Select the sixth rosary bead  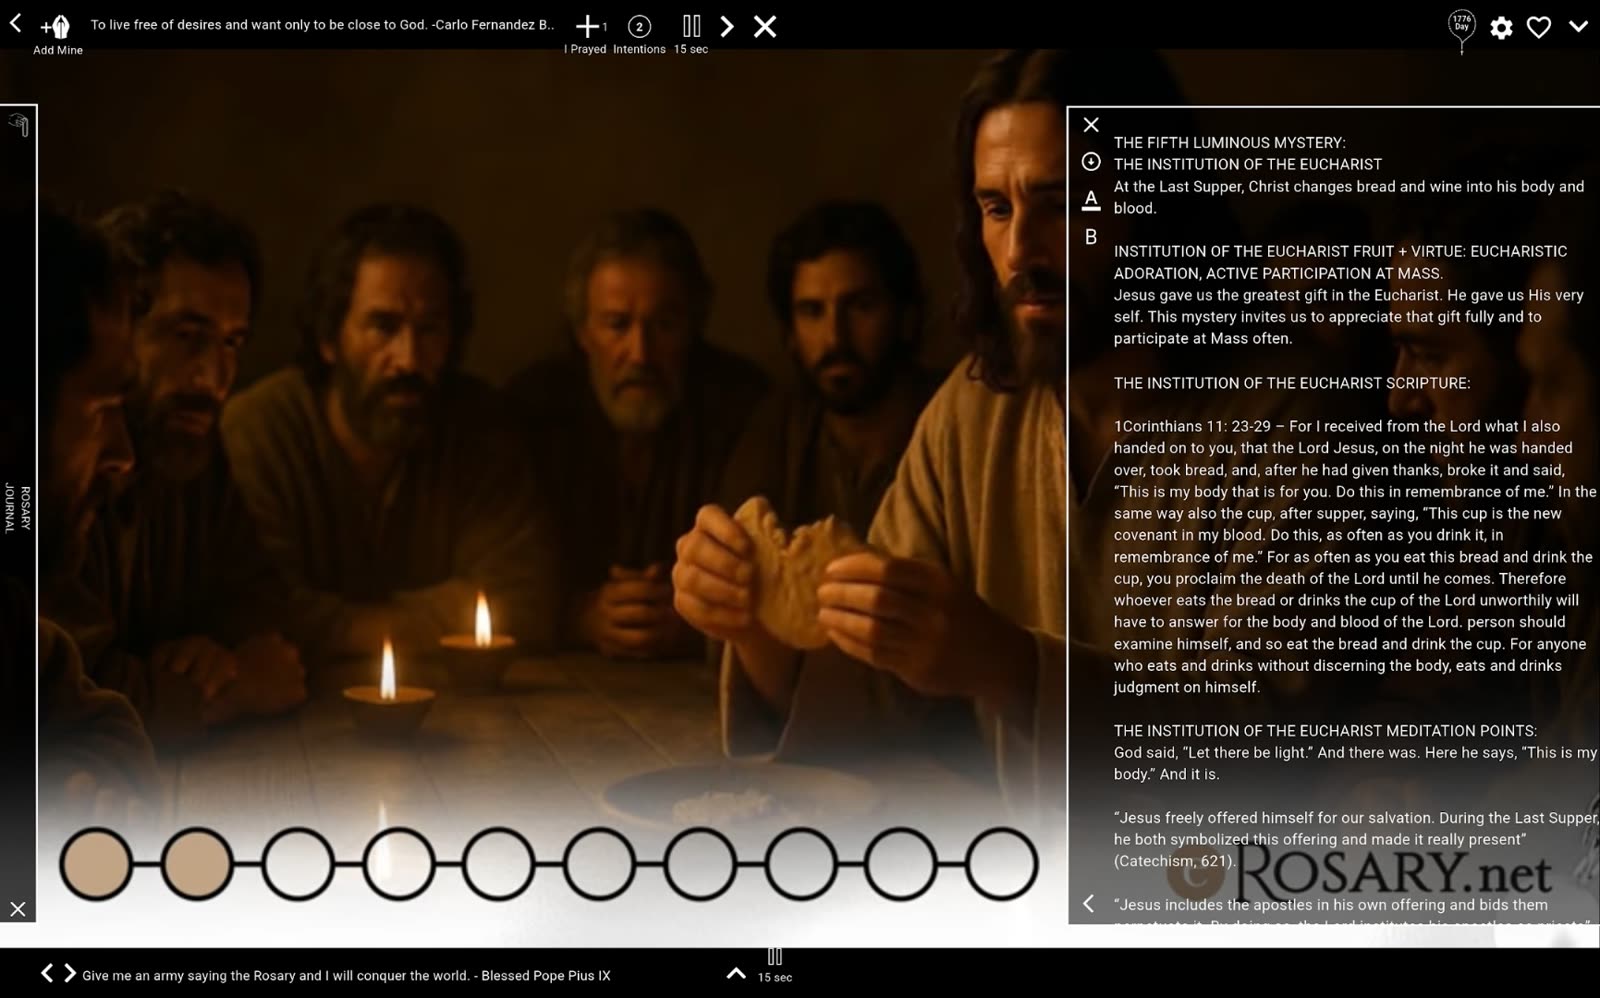(x=600, y=864)
